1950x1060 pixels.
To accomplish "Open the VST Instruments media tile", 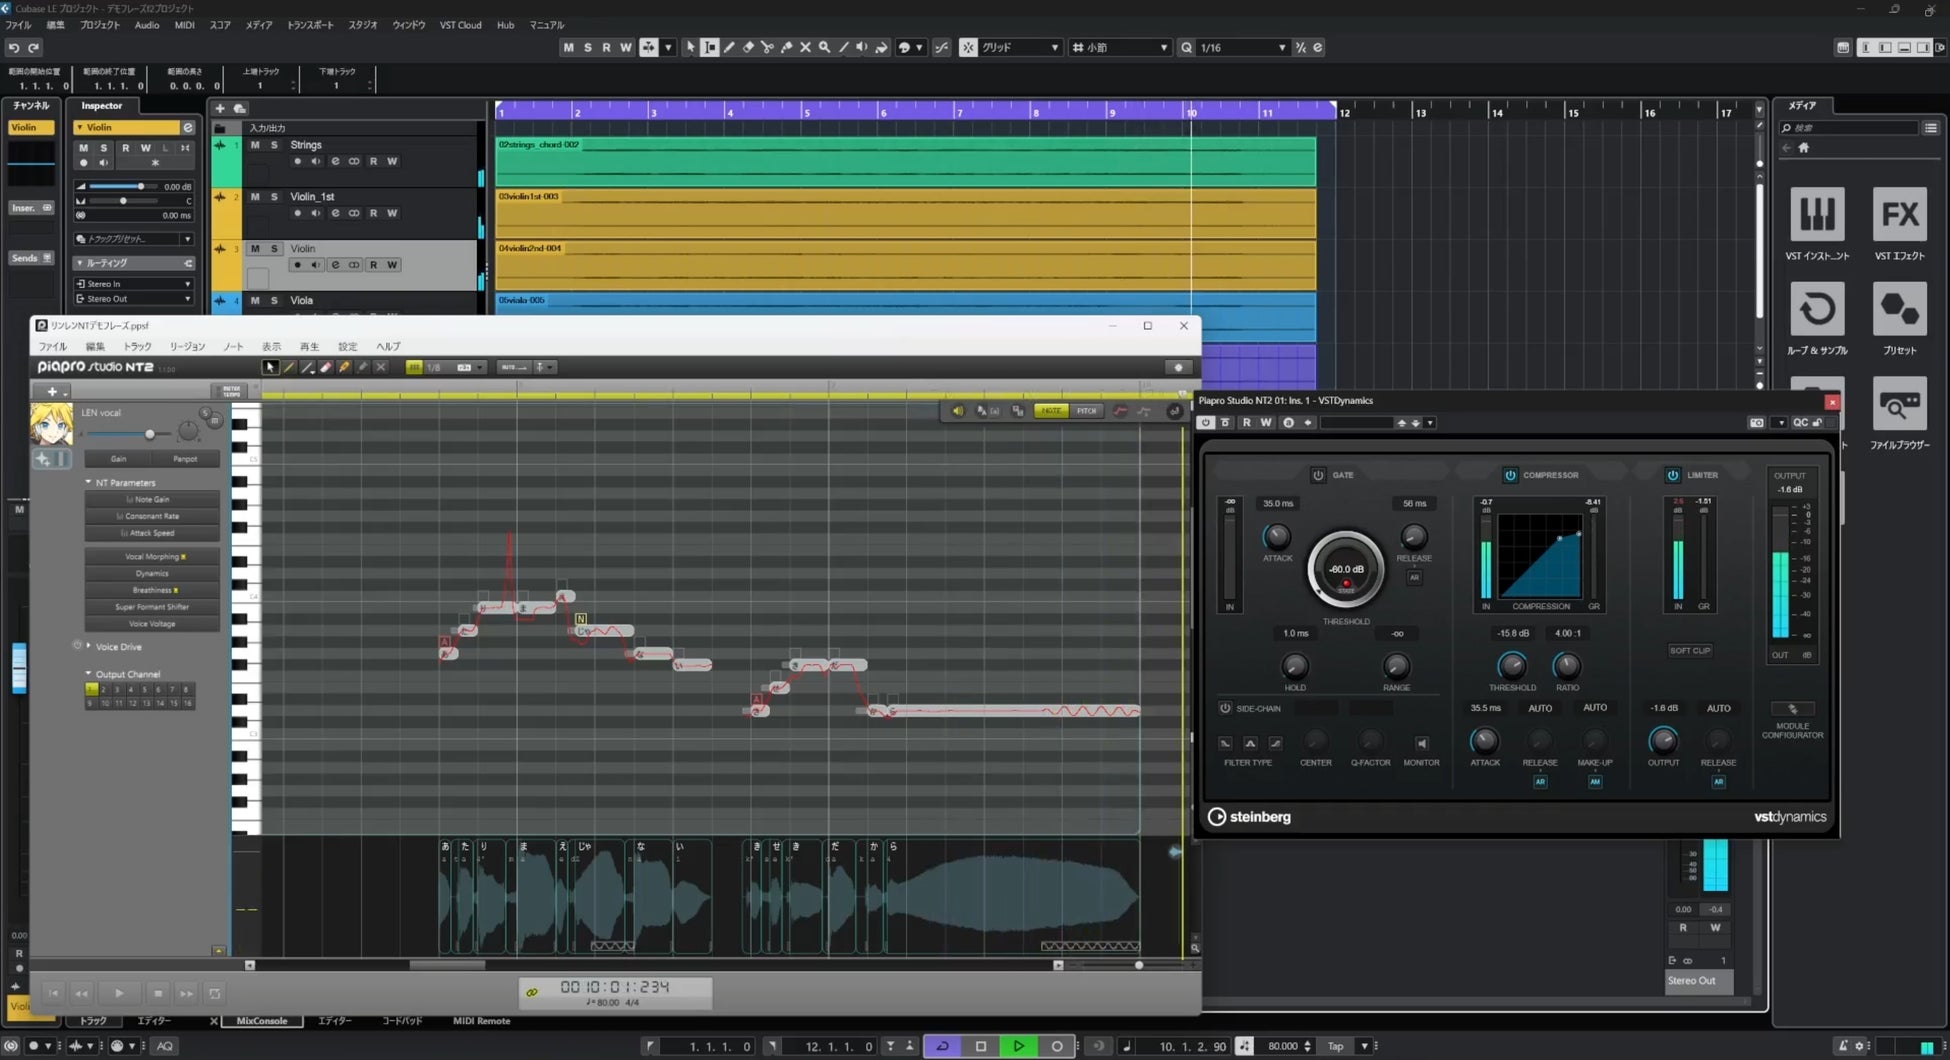I will 1816,214.
